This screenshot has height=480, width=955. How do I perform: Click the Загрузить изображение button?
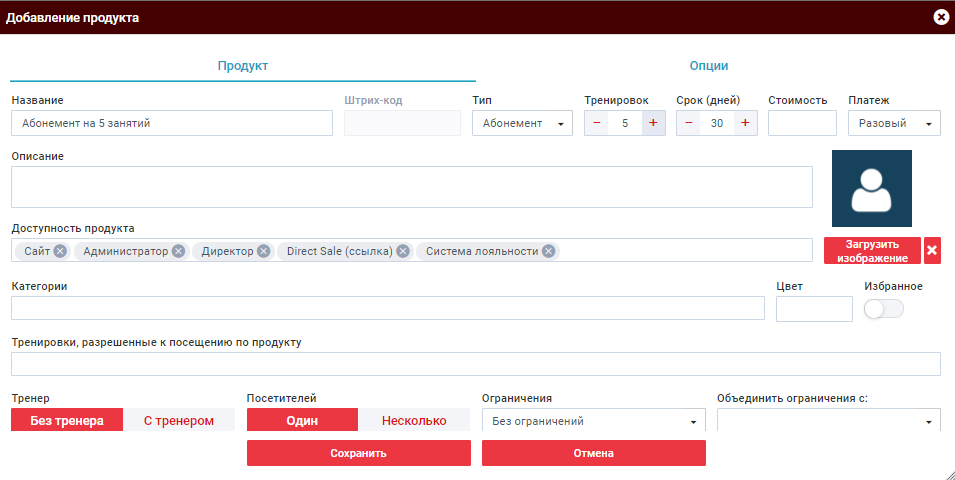pyautogui.click(x=872, y=251)
